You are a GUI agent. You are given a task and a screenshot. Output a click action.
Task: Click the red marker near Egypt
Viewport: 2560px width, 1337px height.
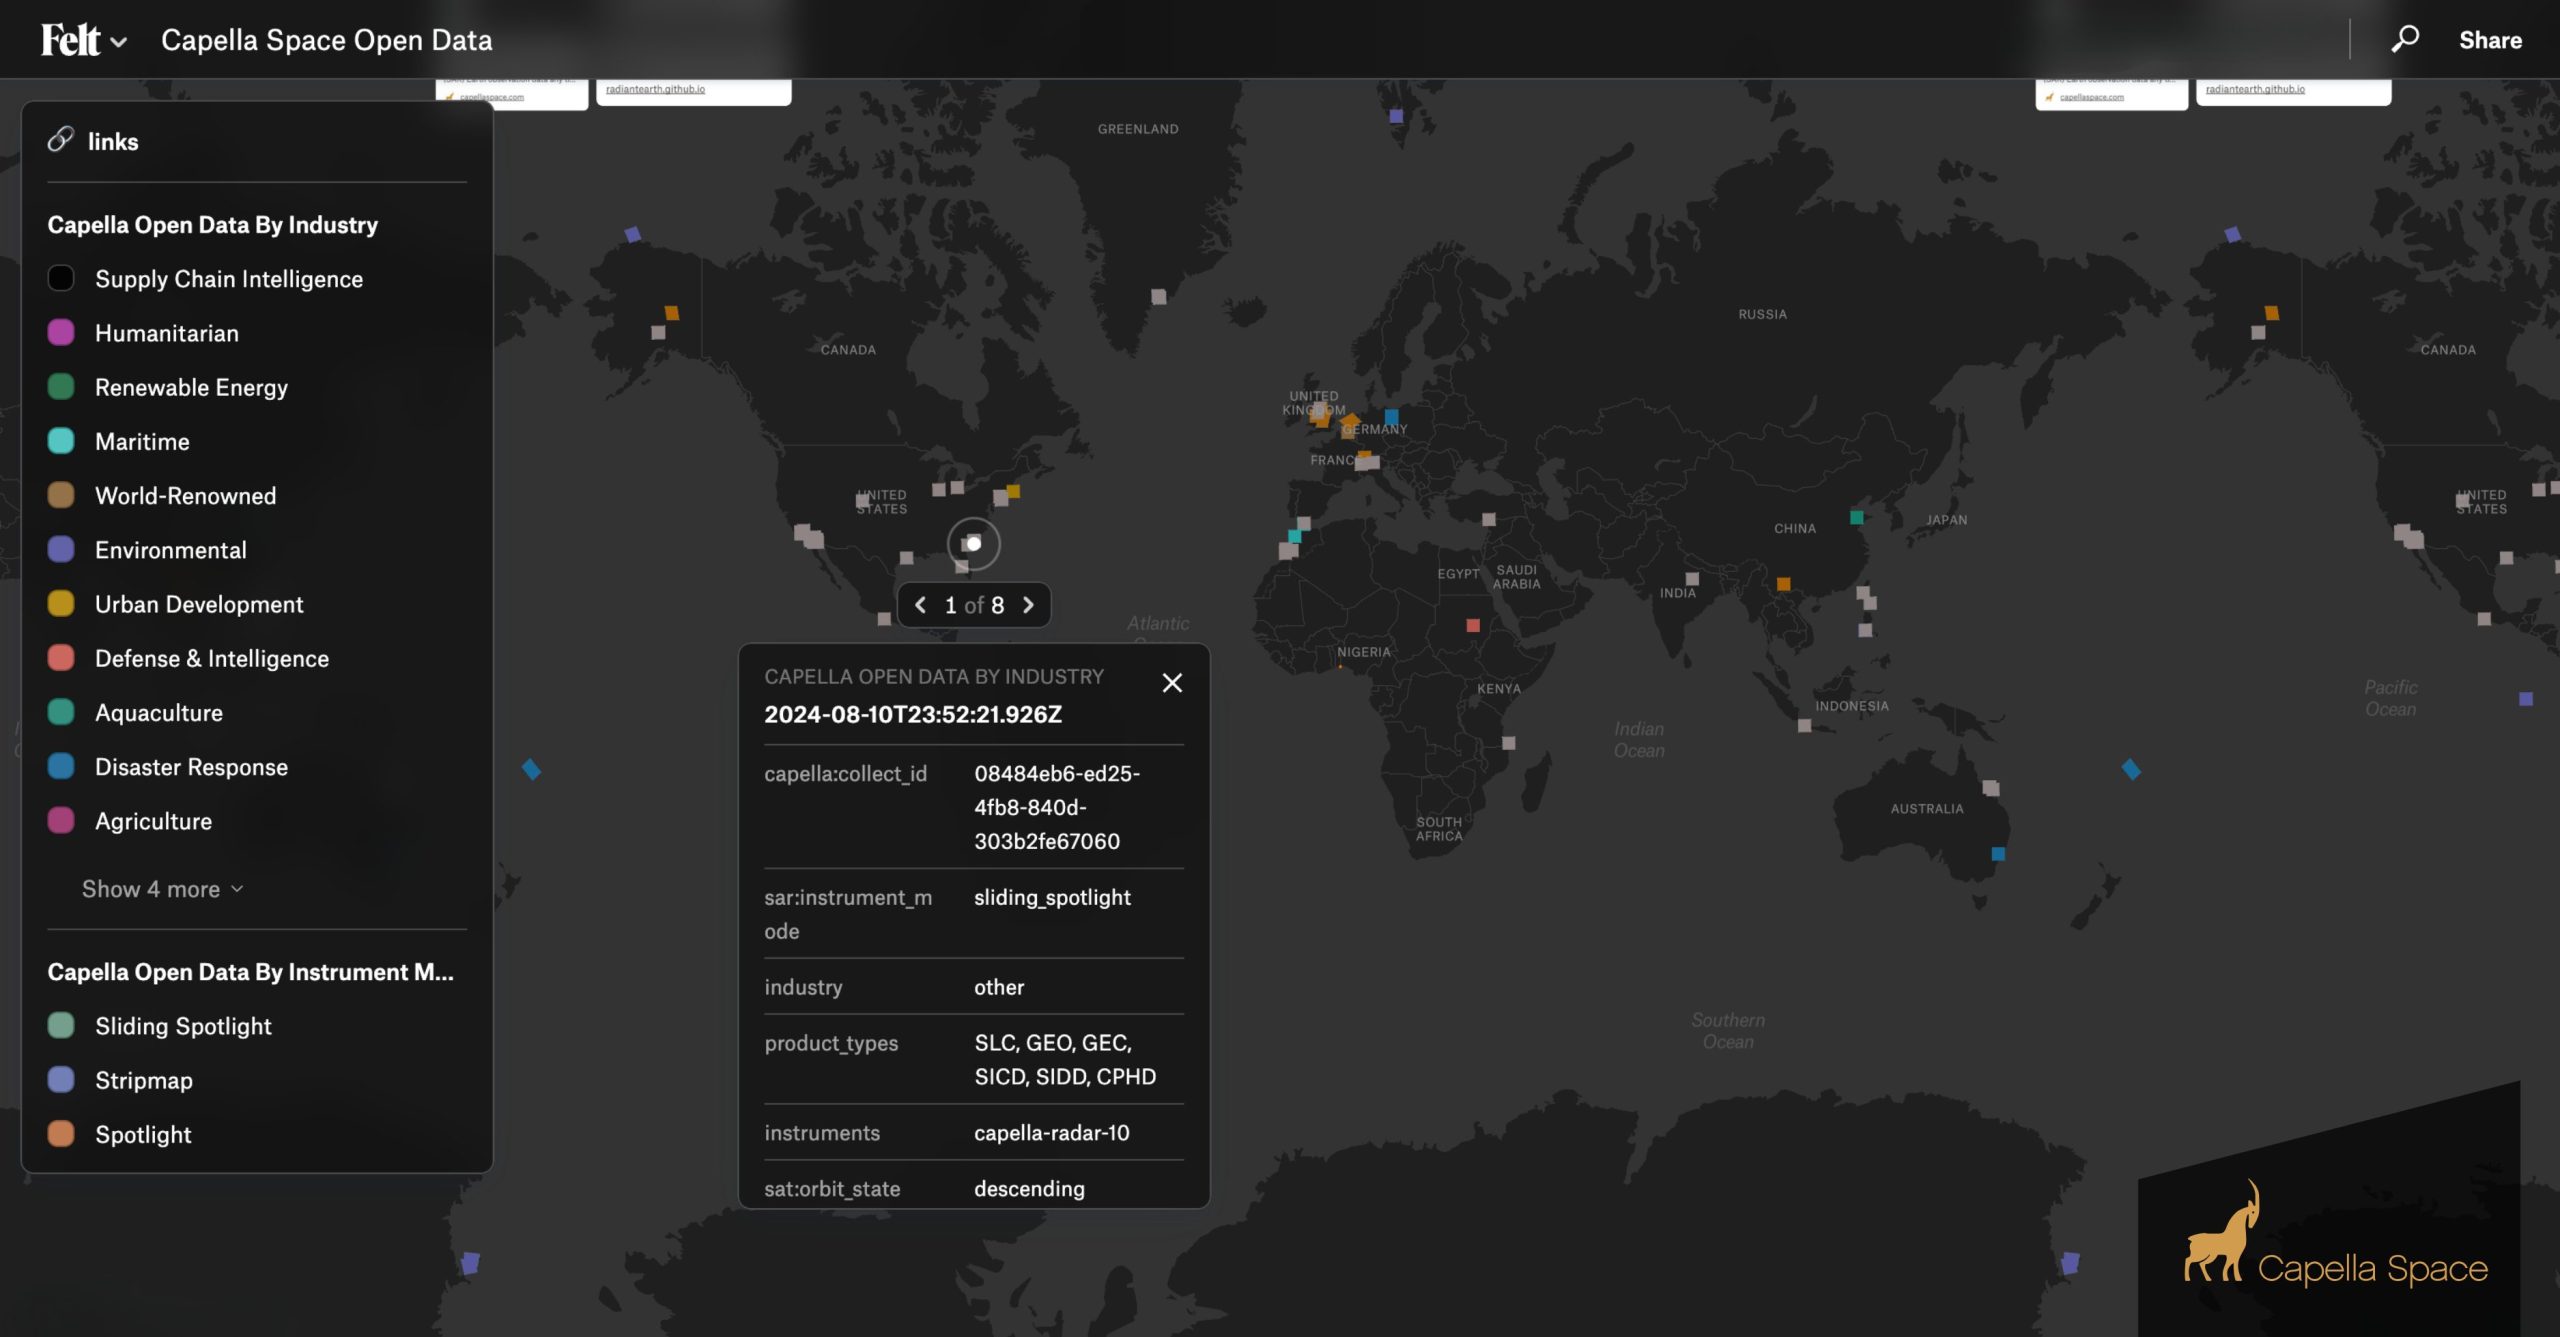click(1473, 625)
